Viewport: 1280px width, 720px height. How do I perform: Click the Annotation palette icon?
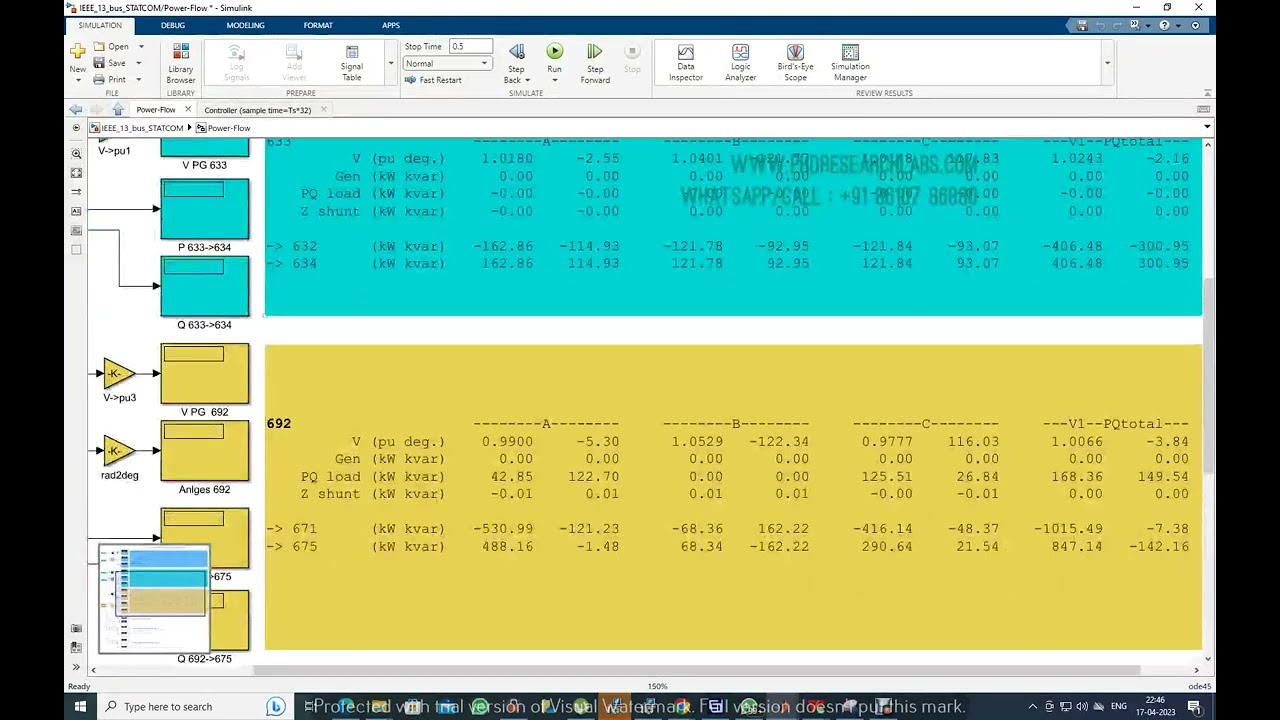76,211
